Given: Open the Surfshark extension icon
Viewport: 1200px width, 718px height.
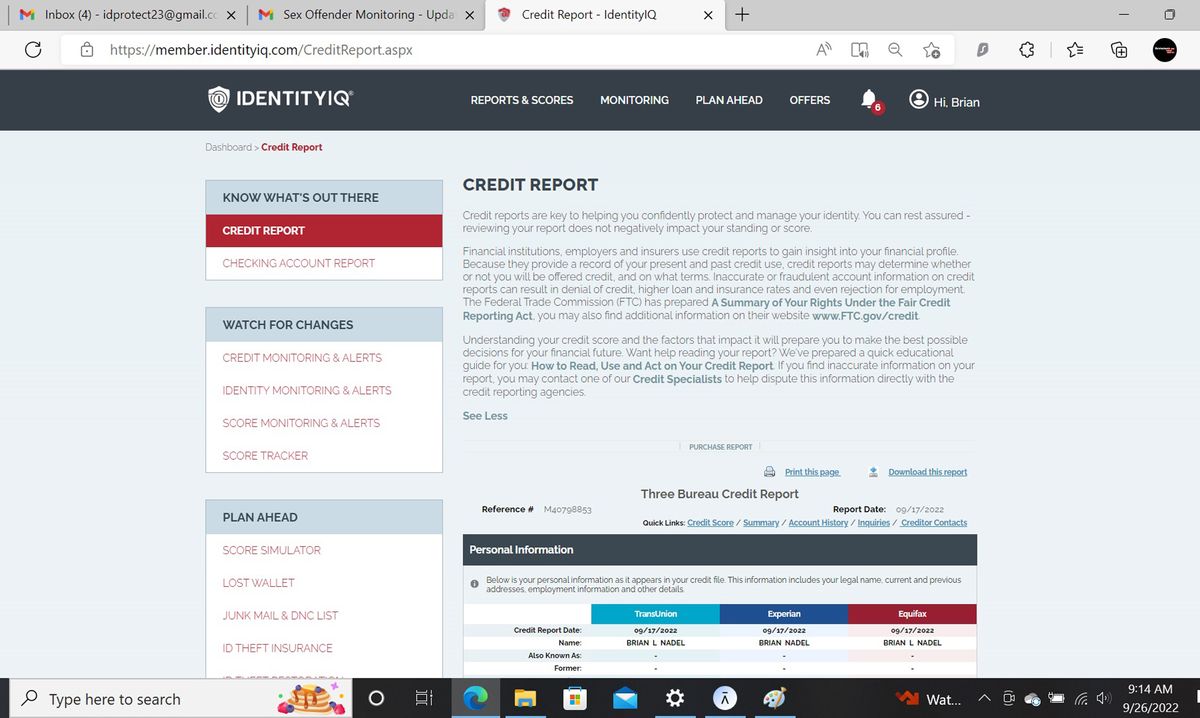Looking at the screenshot, I should [x=981, y=48].
